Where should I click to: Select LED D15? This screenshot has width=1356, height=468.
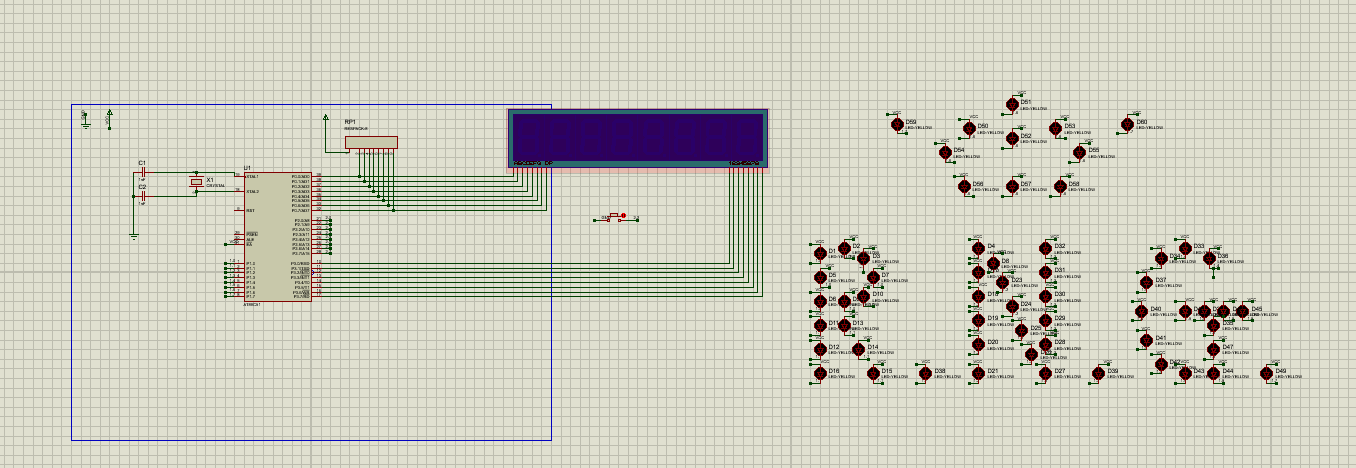[x=873, y=373]
